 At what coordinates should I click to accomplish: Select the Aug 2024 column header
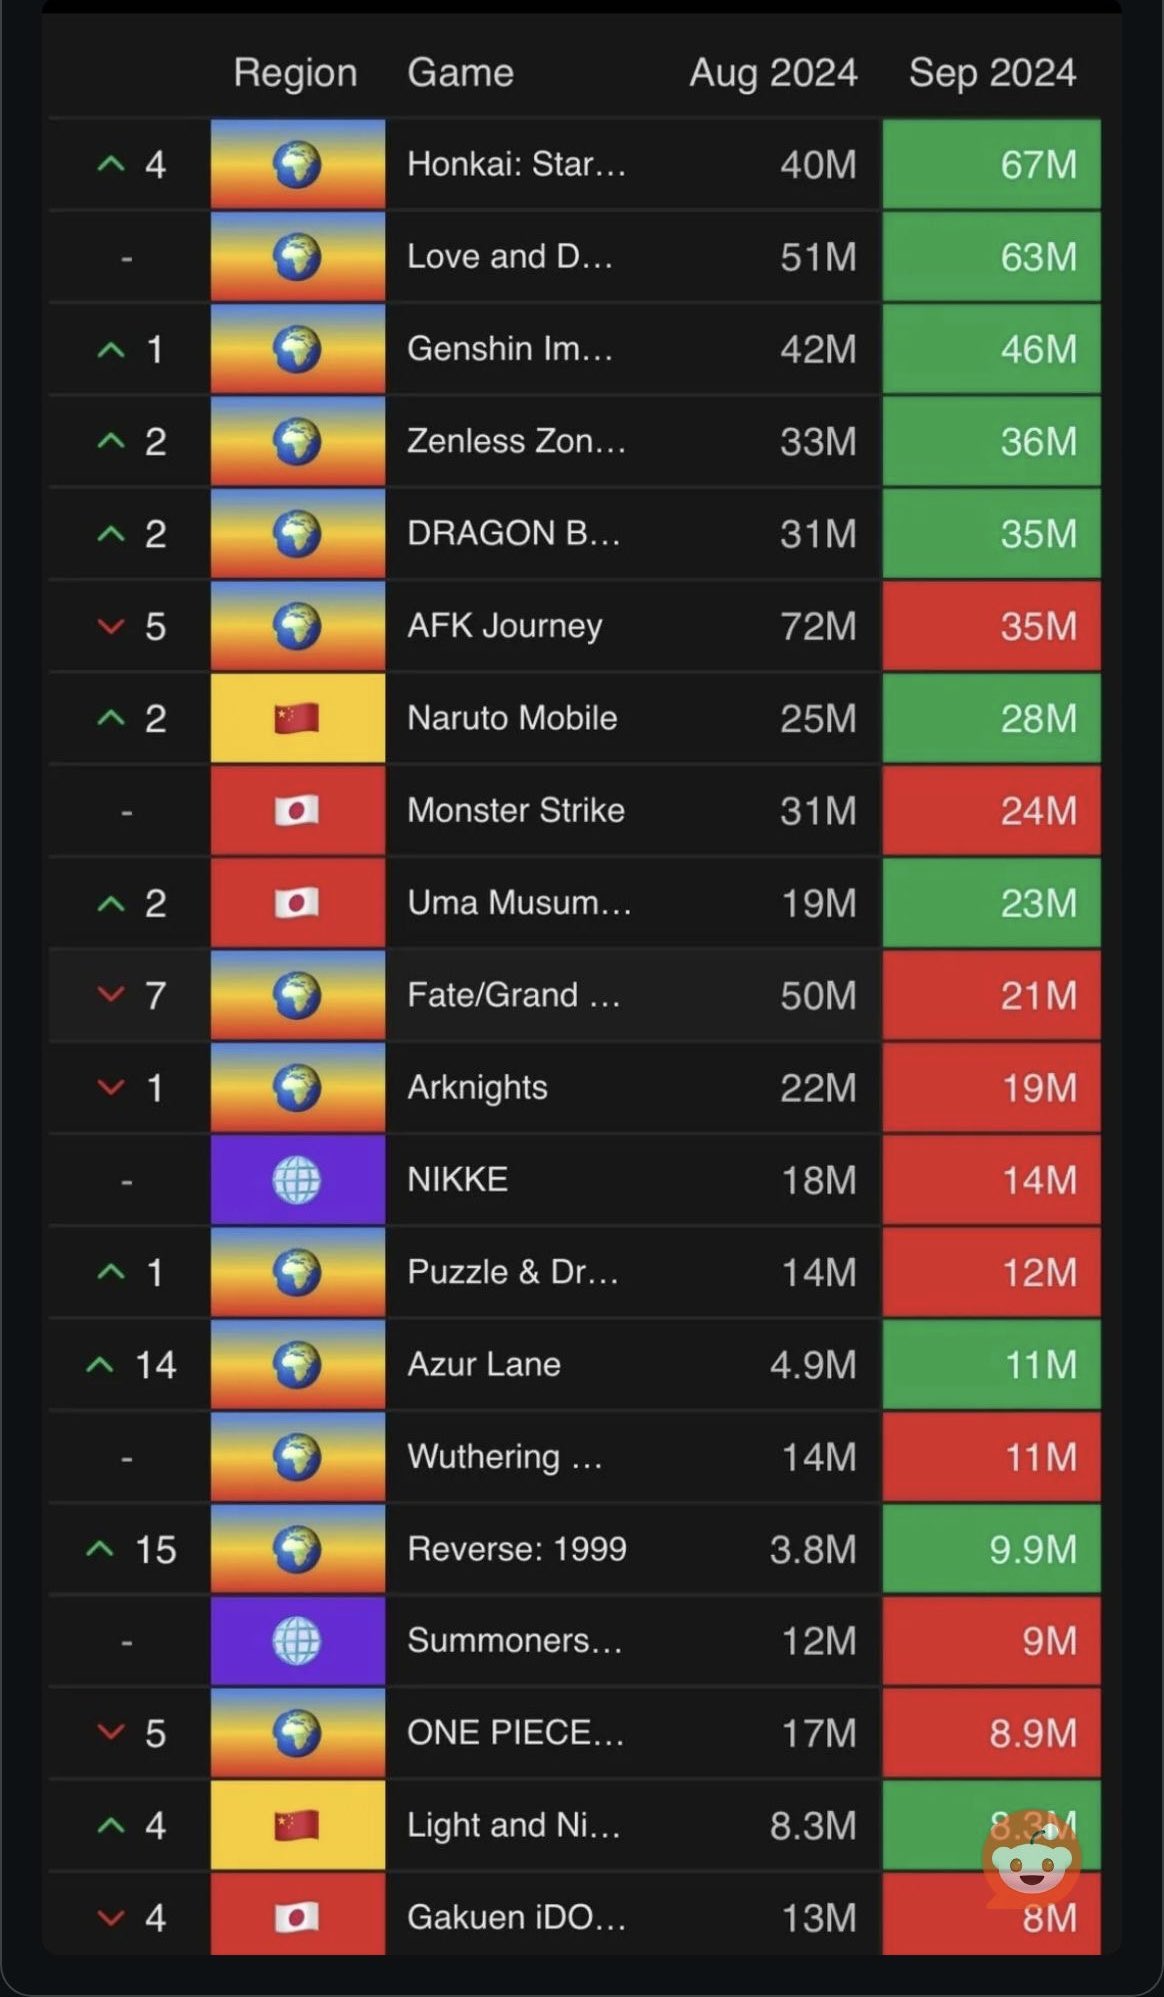pos(773,73)
